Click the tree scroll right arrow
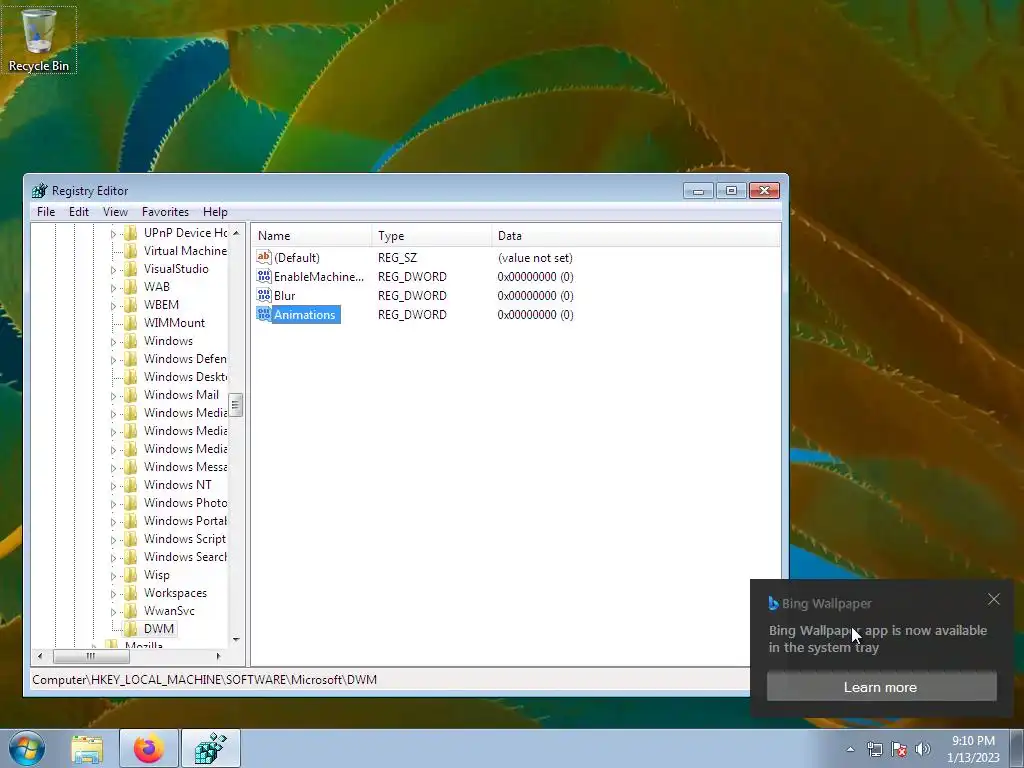Viewport: 1024px width, 768px height. point(218,656)
